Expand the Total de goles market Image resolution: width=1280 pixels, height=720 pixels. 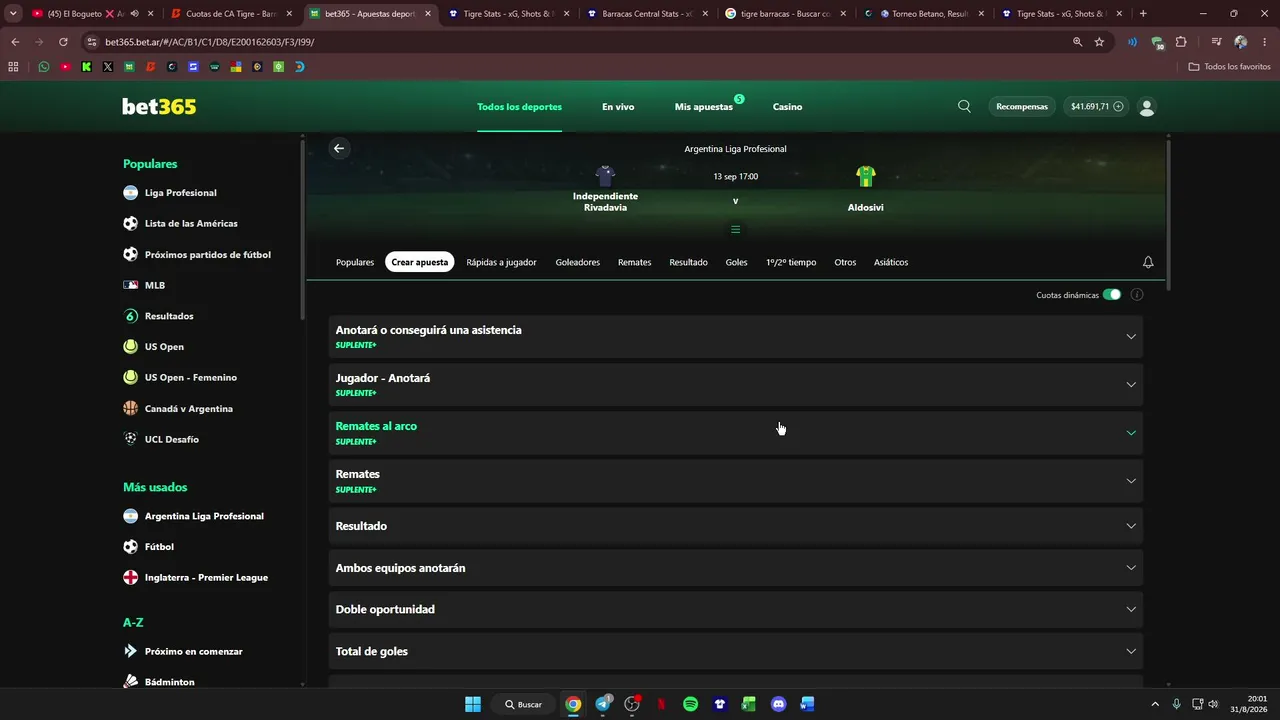click(735, 651)
